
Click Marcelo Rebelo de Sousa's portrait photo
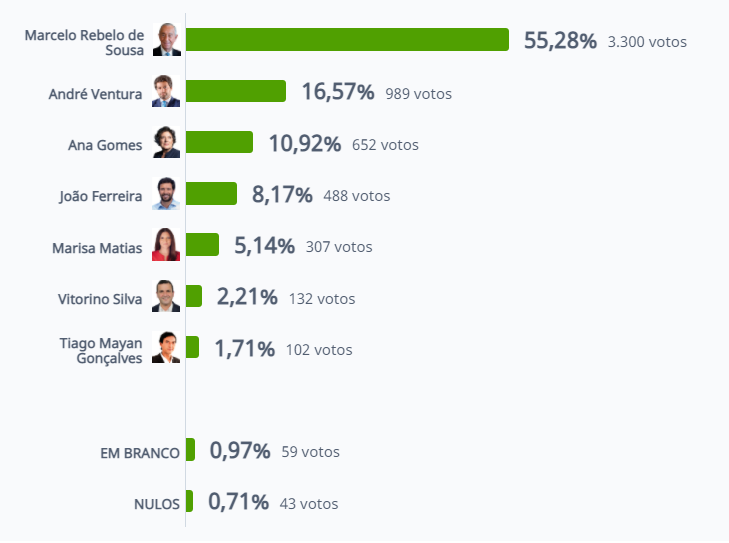pos(166,40)
